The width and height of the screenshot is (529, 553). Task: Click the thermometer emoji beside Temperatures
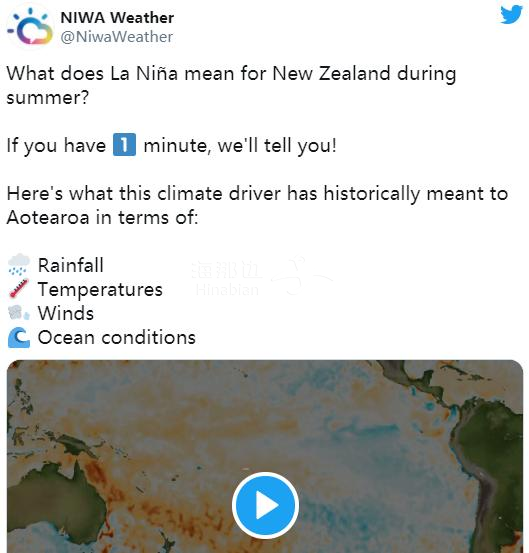[x=19, y=288]
